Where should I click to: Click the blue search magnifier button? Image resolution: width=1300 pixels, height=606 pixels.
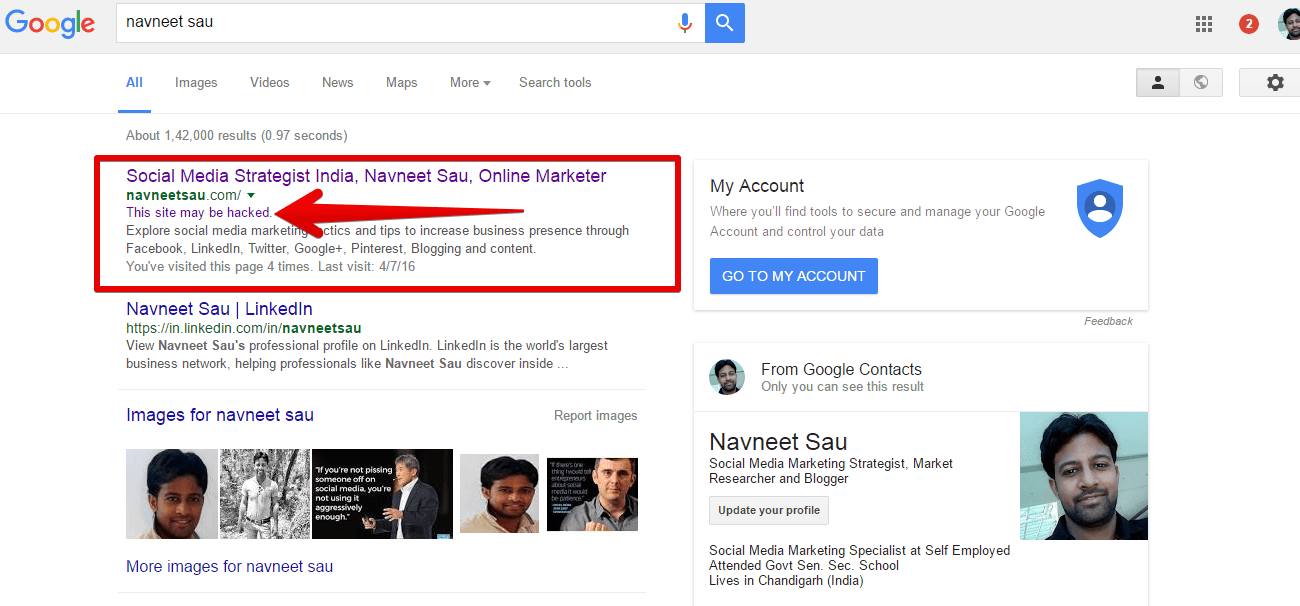pos(725,22)
